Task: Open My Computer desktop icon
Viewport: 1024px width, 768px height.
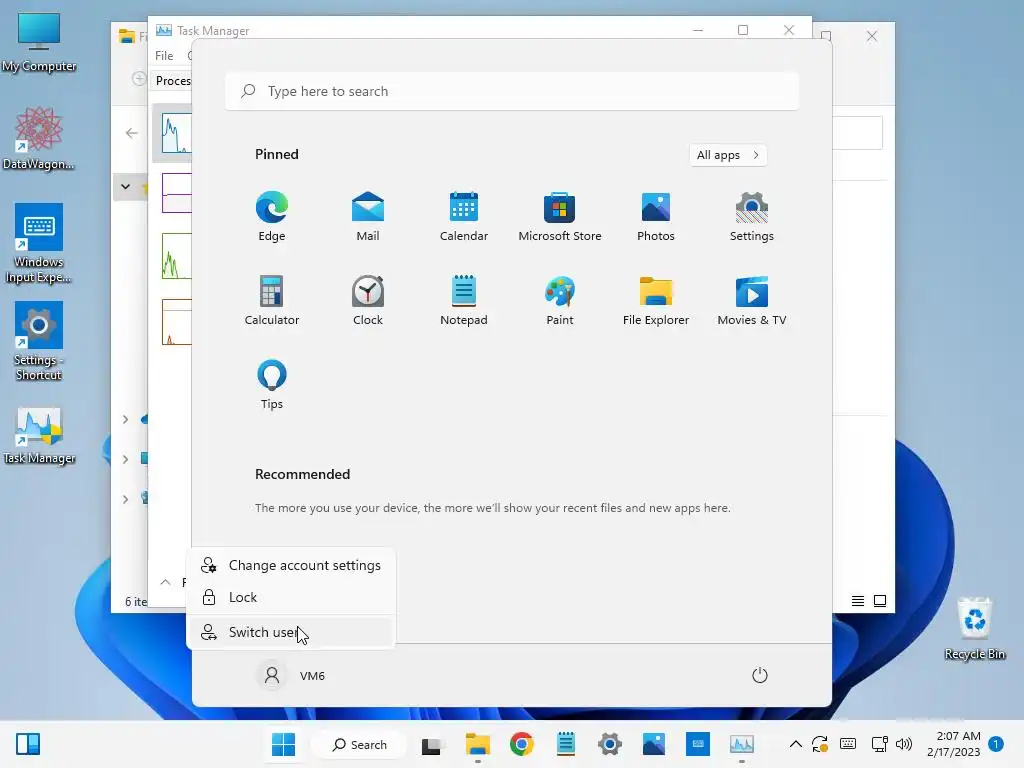Action: tap(39, 42)
